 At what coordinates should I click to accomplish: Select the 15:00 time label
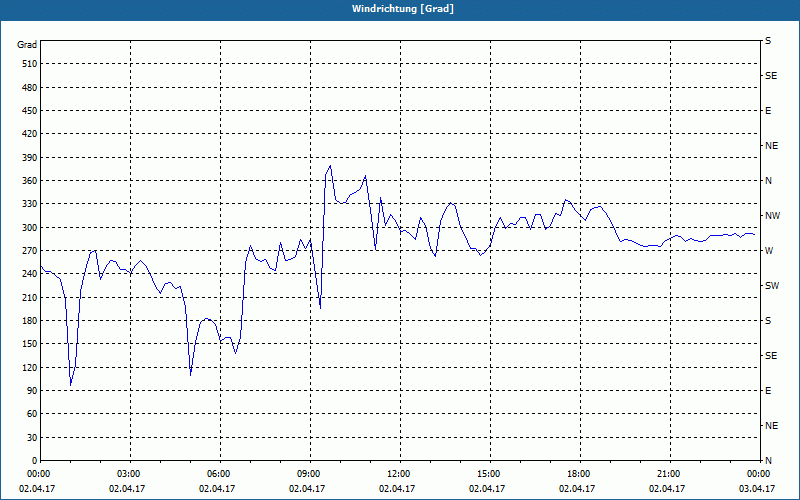[490, 474]
